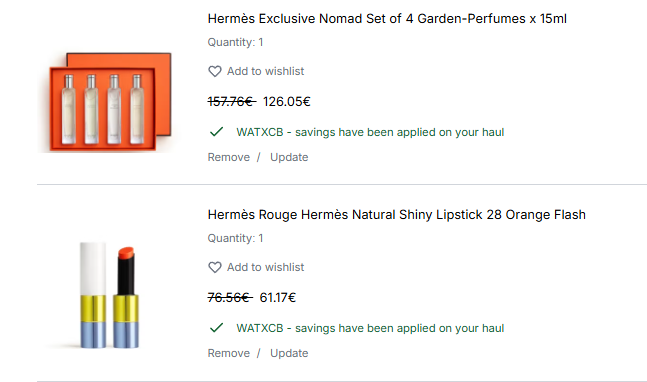Click the heart icon for the Nomad perfume set
647x382 pixels.
(215, 71)
